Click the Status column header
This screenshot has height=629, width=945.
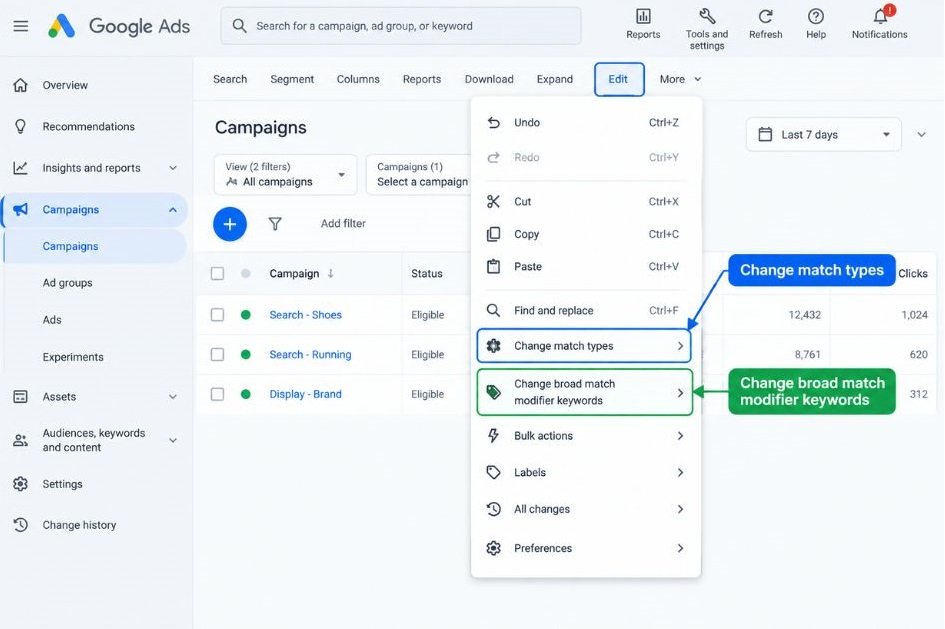[x=427, y=274]
